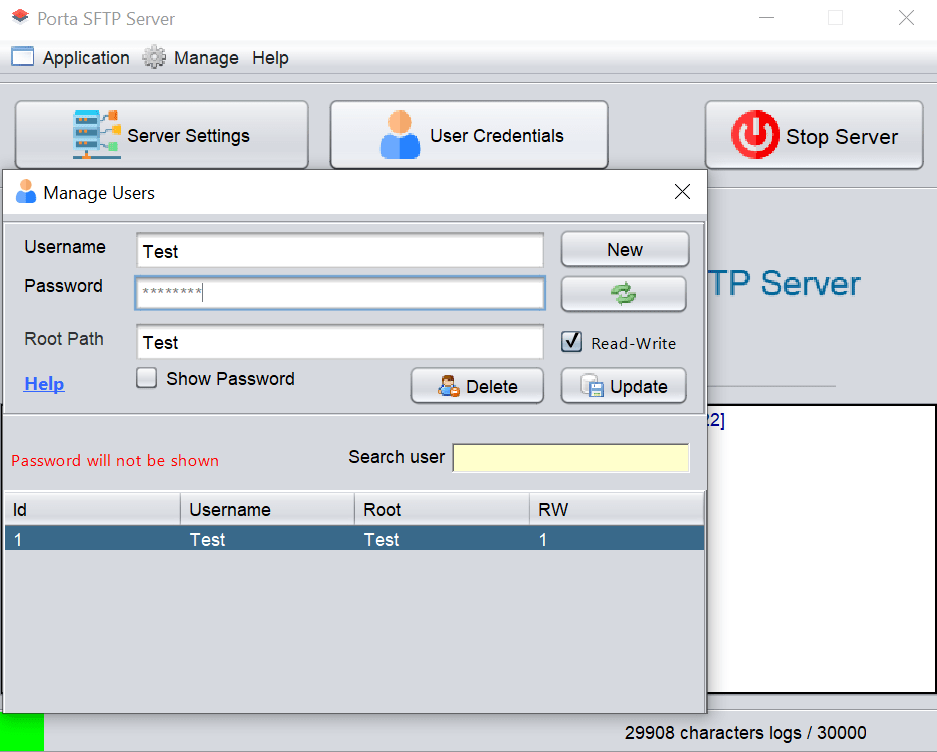Minimize the Porta SFTP Server window

tap(767, 18)
